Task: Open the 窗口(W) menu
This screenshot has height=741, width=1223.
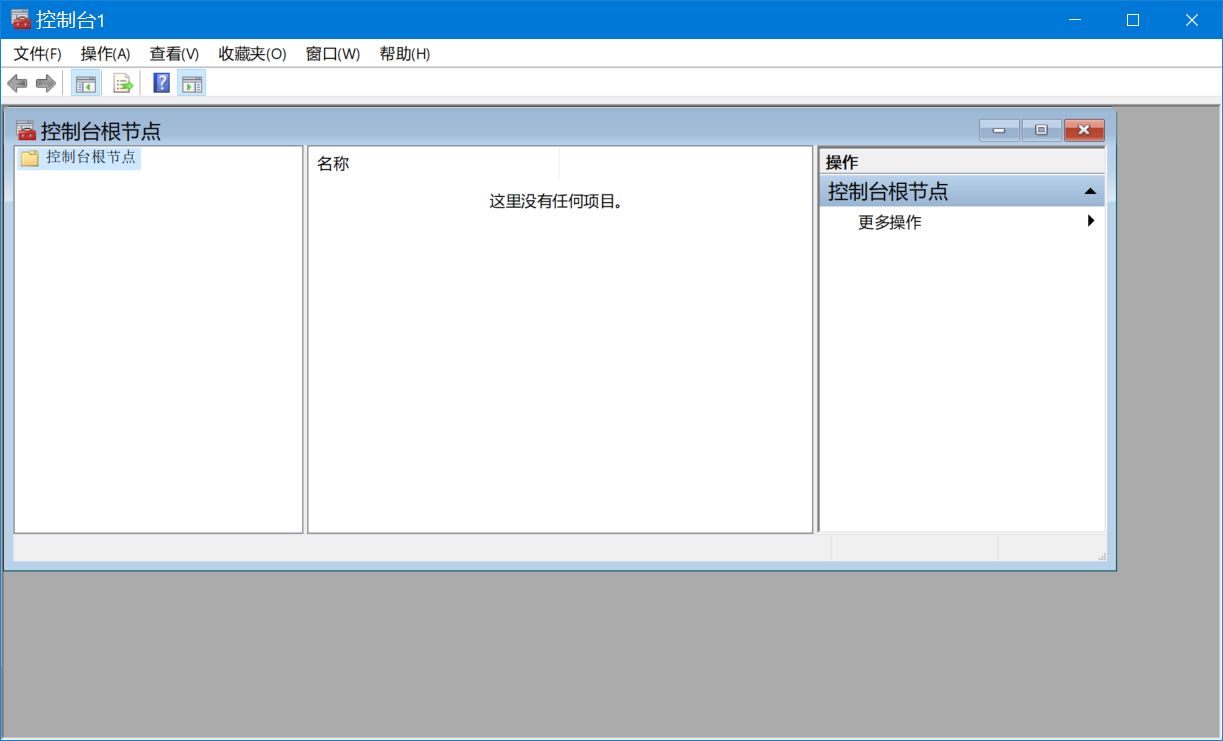Action: [x=332, y=54]
